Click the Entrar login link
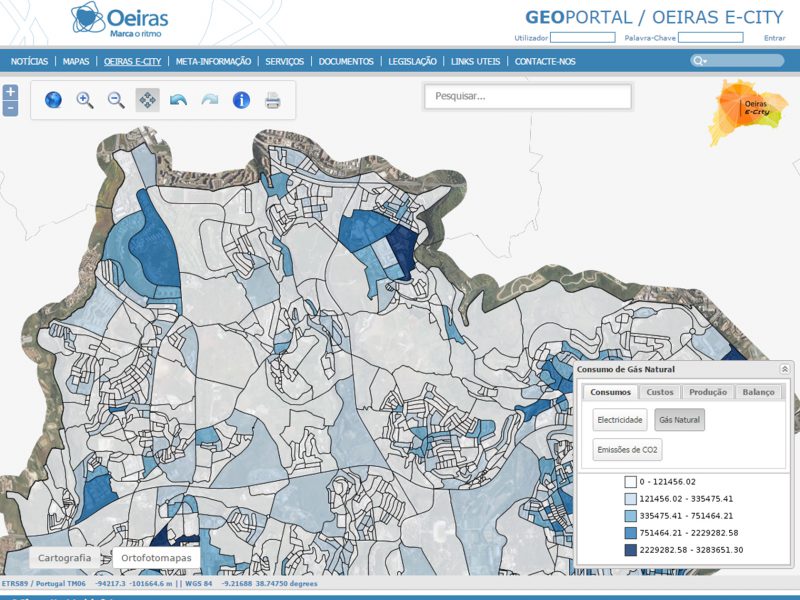The width and height of the screenshot is (800, 600). (774, 38)
